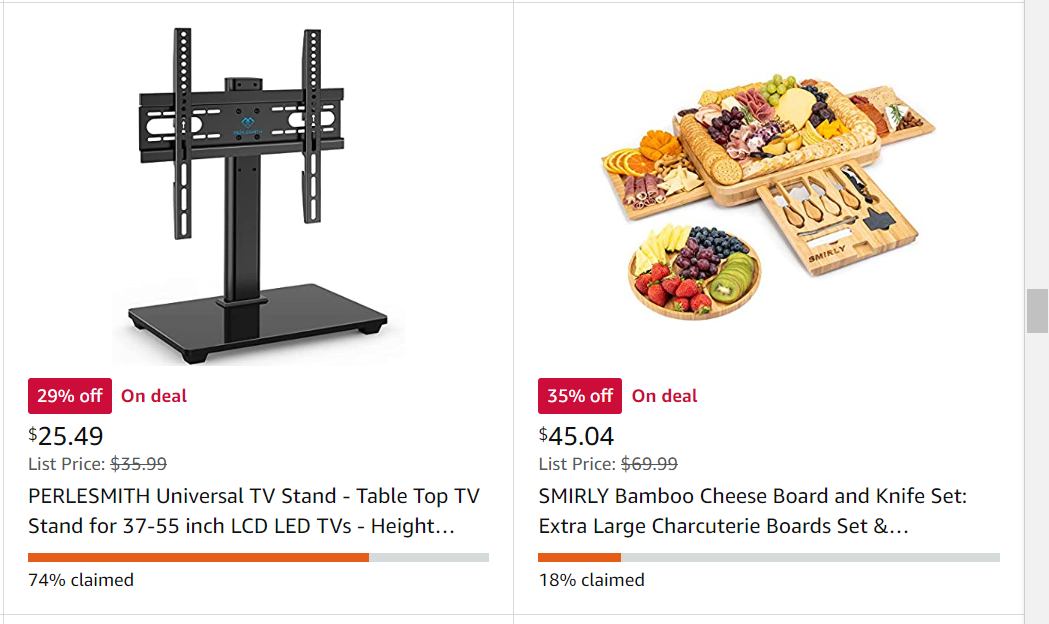
Task: Click the $25.49 deal price
Action: tap(66, 436)
